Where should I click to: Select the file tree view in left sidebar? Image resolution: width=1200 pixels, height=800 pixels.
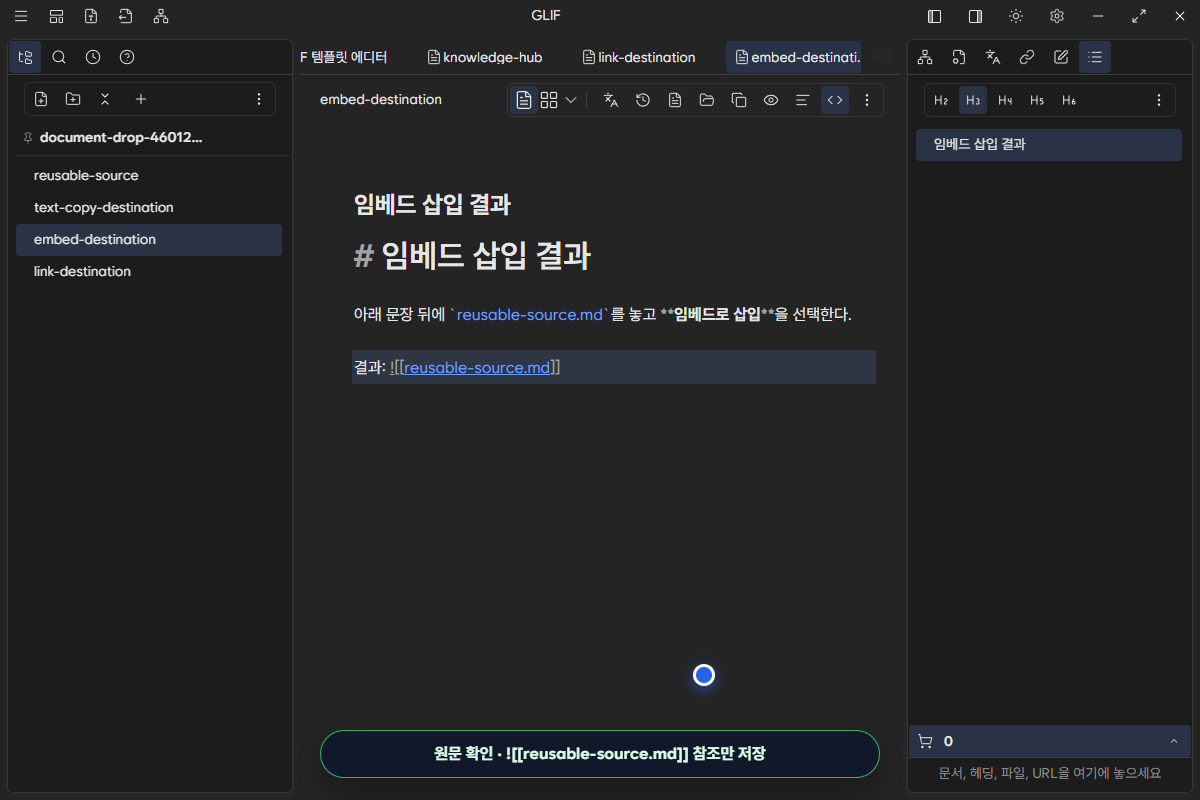[25, 57]
